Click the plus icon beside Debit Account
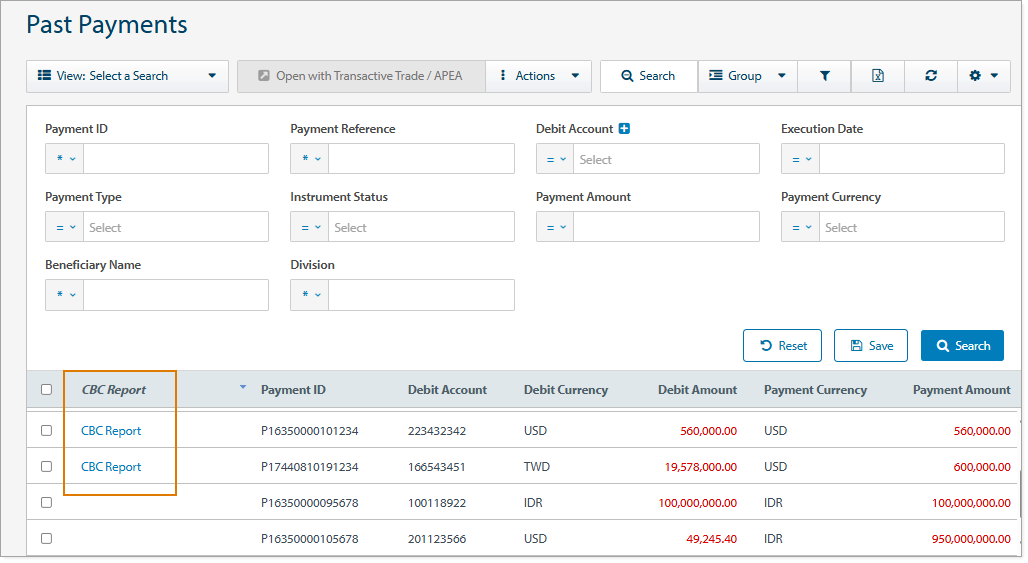 (624, 129)
